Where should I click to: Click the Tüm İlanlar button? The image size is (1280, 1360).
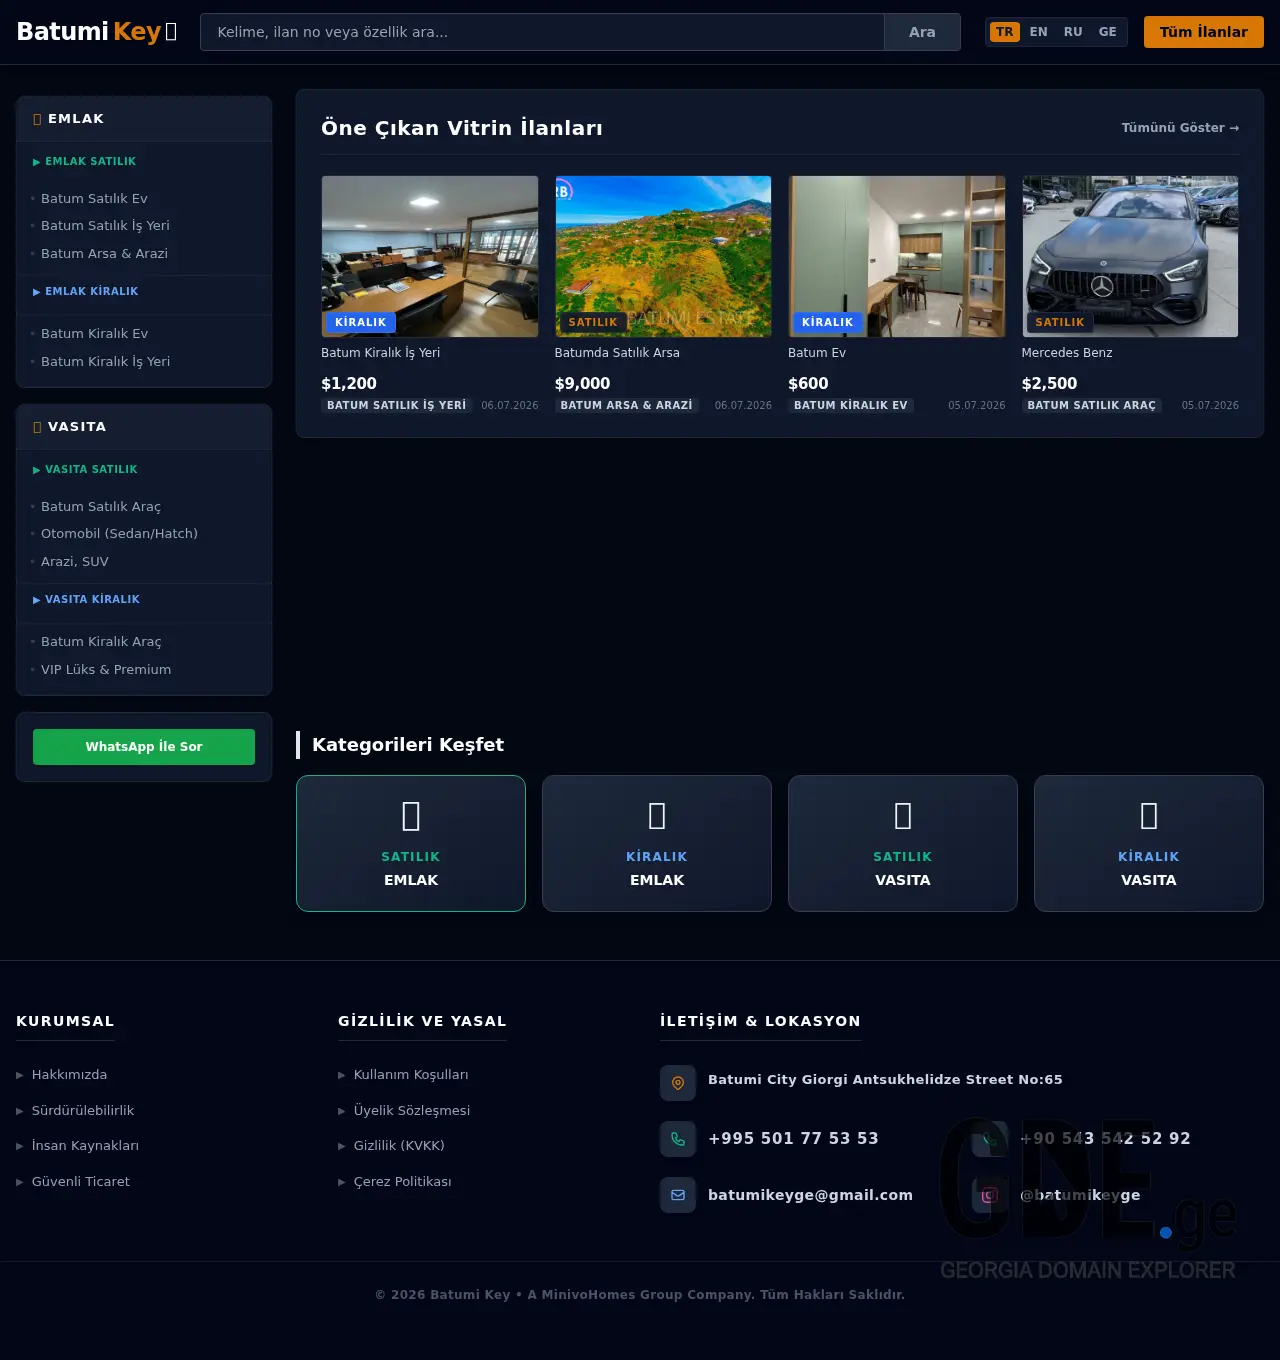pos(1204,32)
